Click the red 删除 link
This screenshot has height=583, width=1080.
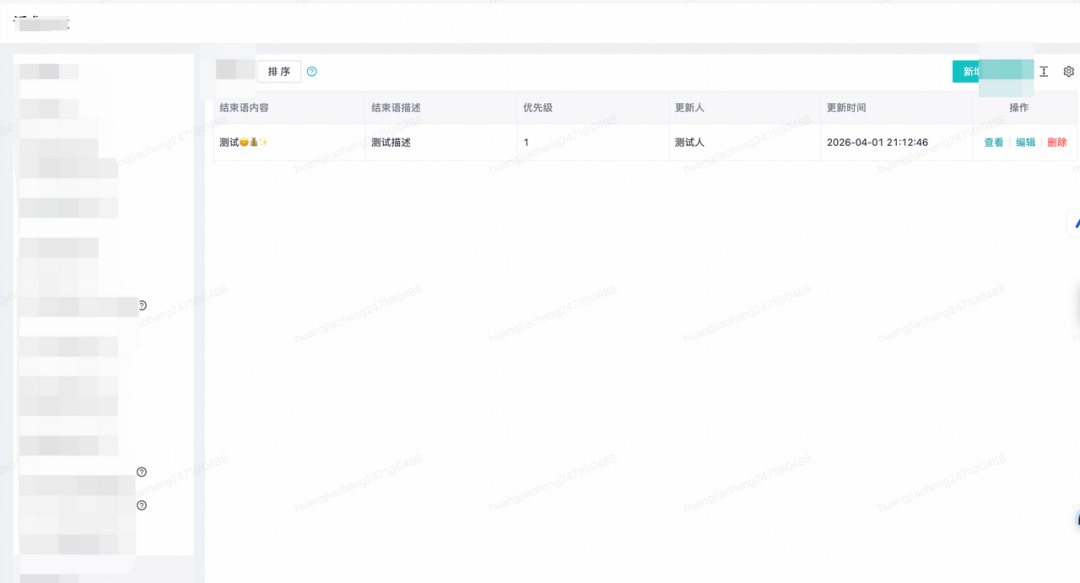1057,143
